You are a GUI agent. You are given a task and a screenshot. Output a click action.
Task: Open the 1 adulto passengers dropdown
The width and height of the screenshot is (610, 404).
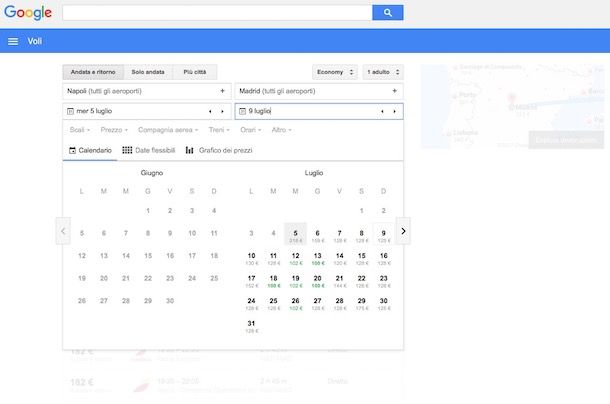point(383,72)
